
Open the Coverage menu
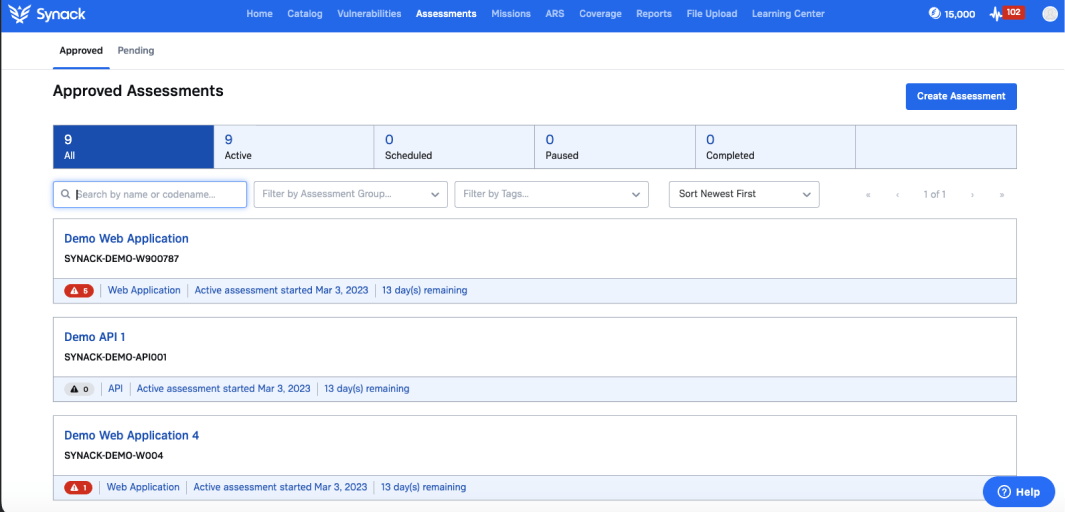(x=600, y=14)
